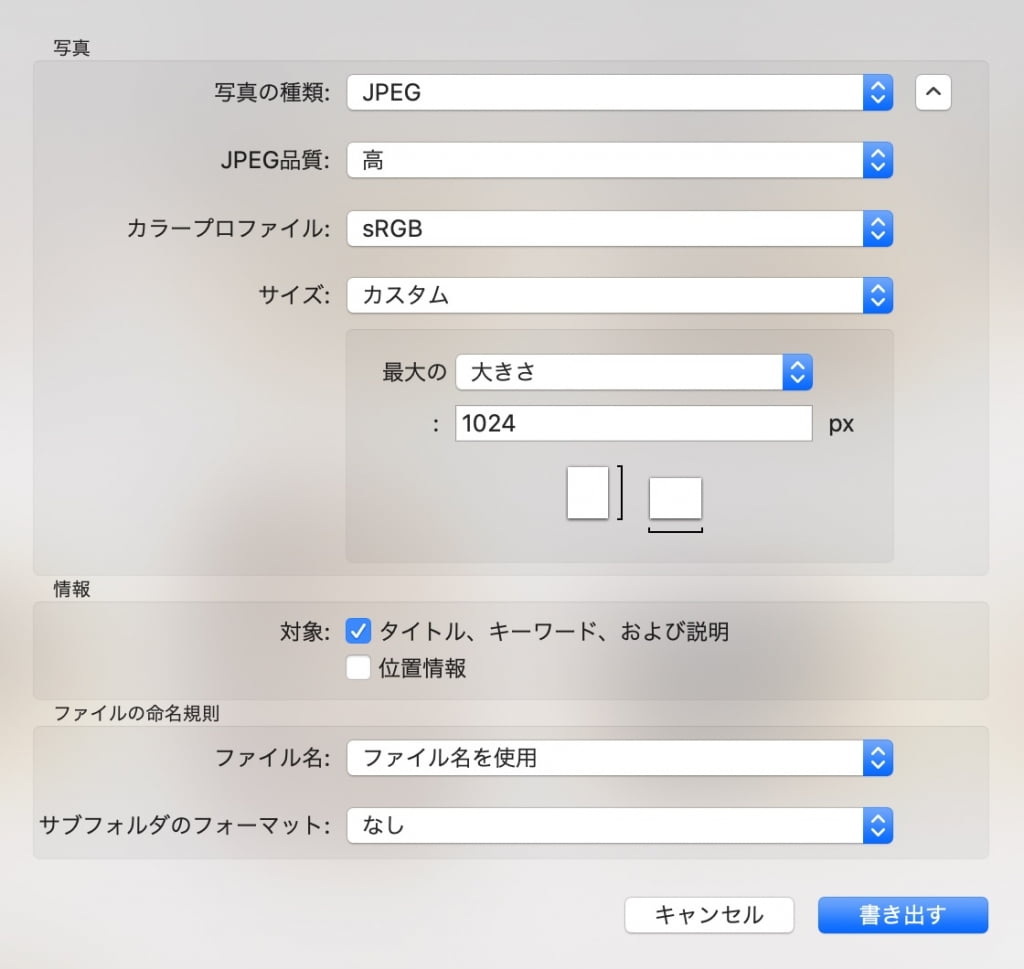This screenshot has width=1024, height=969.
Task: Enable the 位置情報 checkbox
Action: pyautogui.click(x=358, y=668)
